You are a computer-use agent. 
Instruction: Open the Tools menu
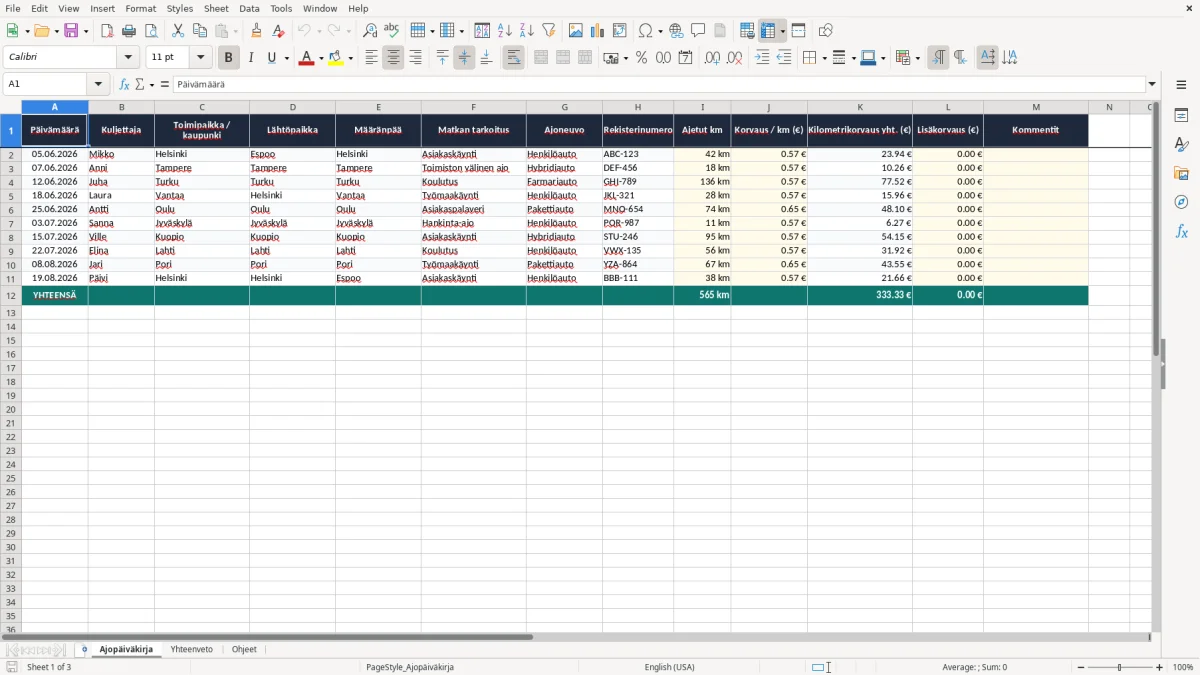click(x=281, y=8)
